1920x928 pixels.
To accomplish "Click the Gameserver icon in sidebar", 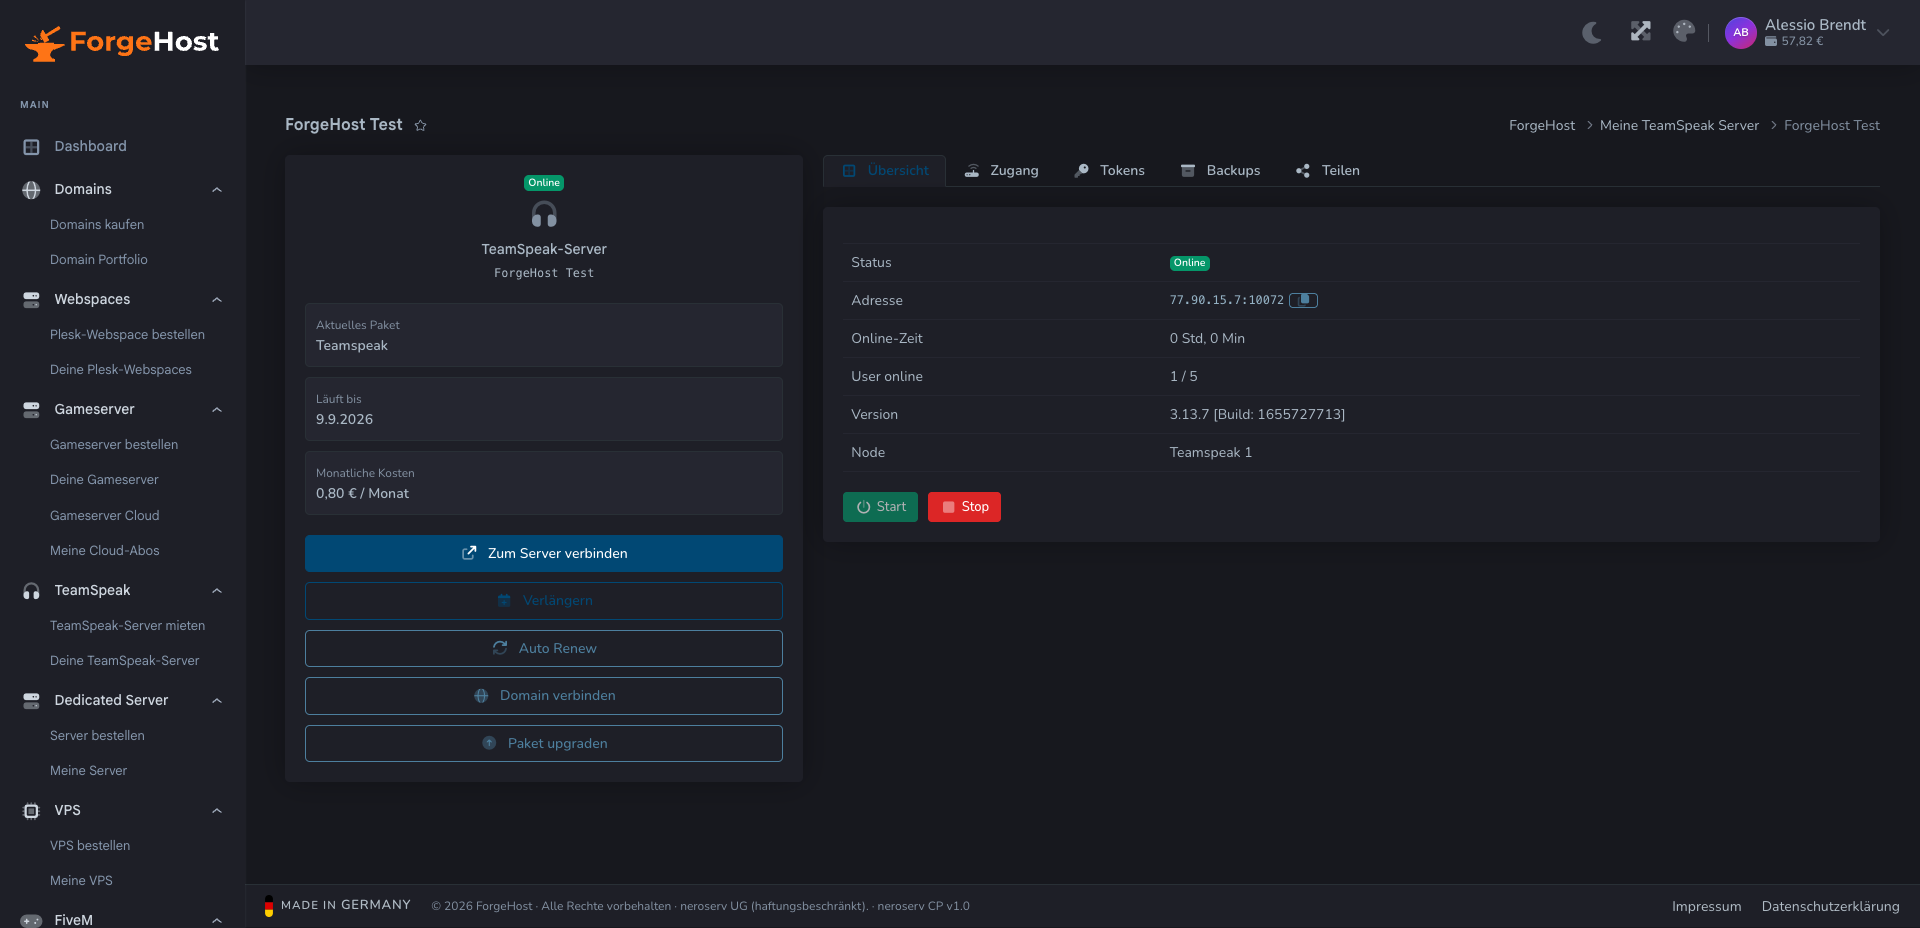I will [x=31, y=410].
